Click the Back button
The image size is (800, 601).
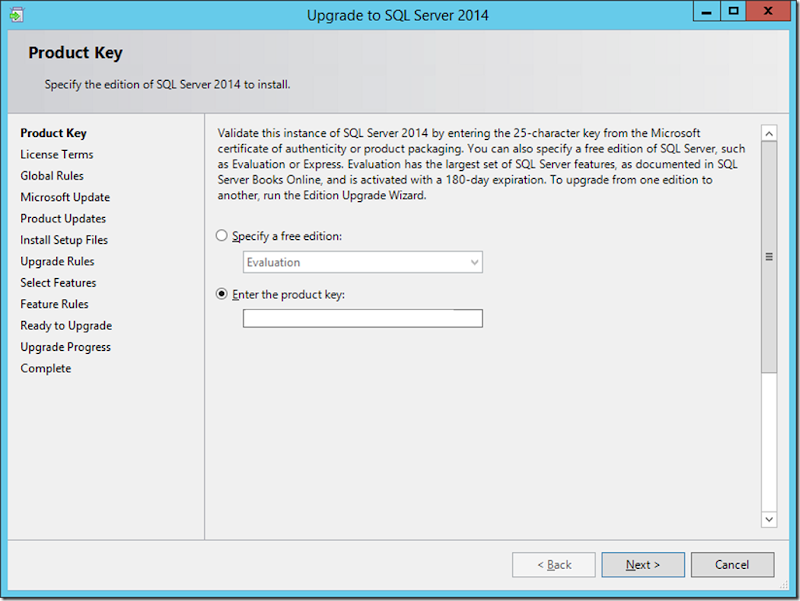click(x=554, y=565)
